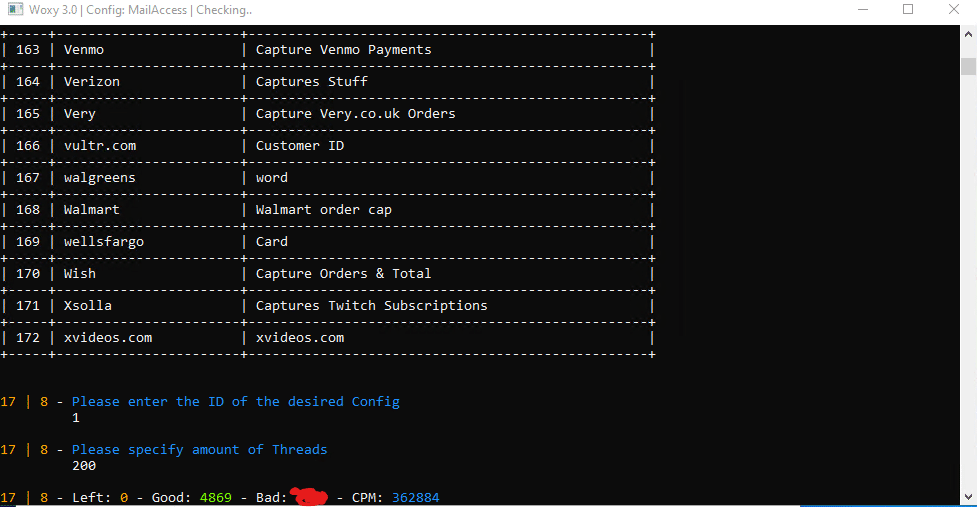Click 'Card' description in row 169
The image size is (977, 507).
(272, 242)
